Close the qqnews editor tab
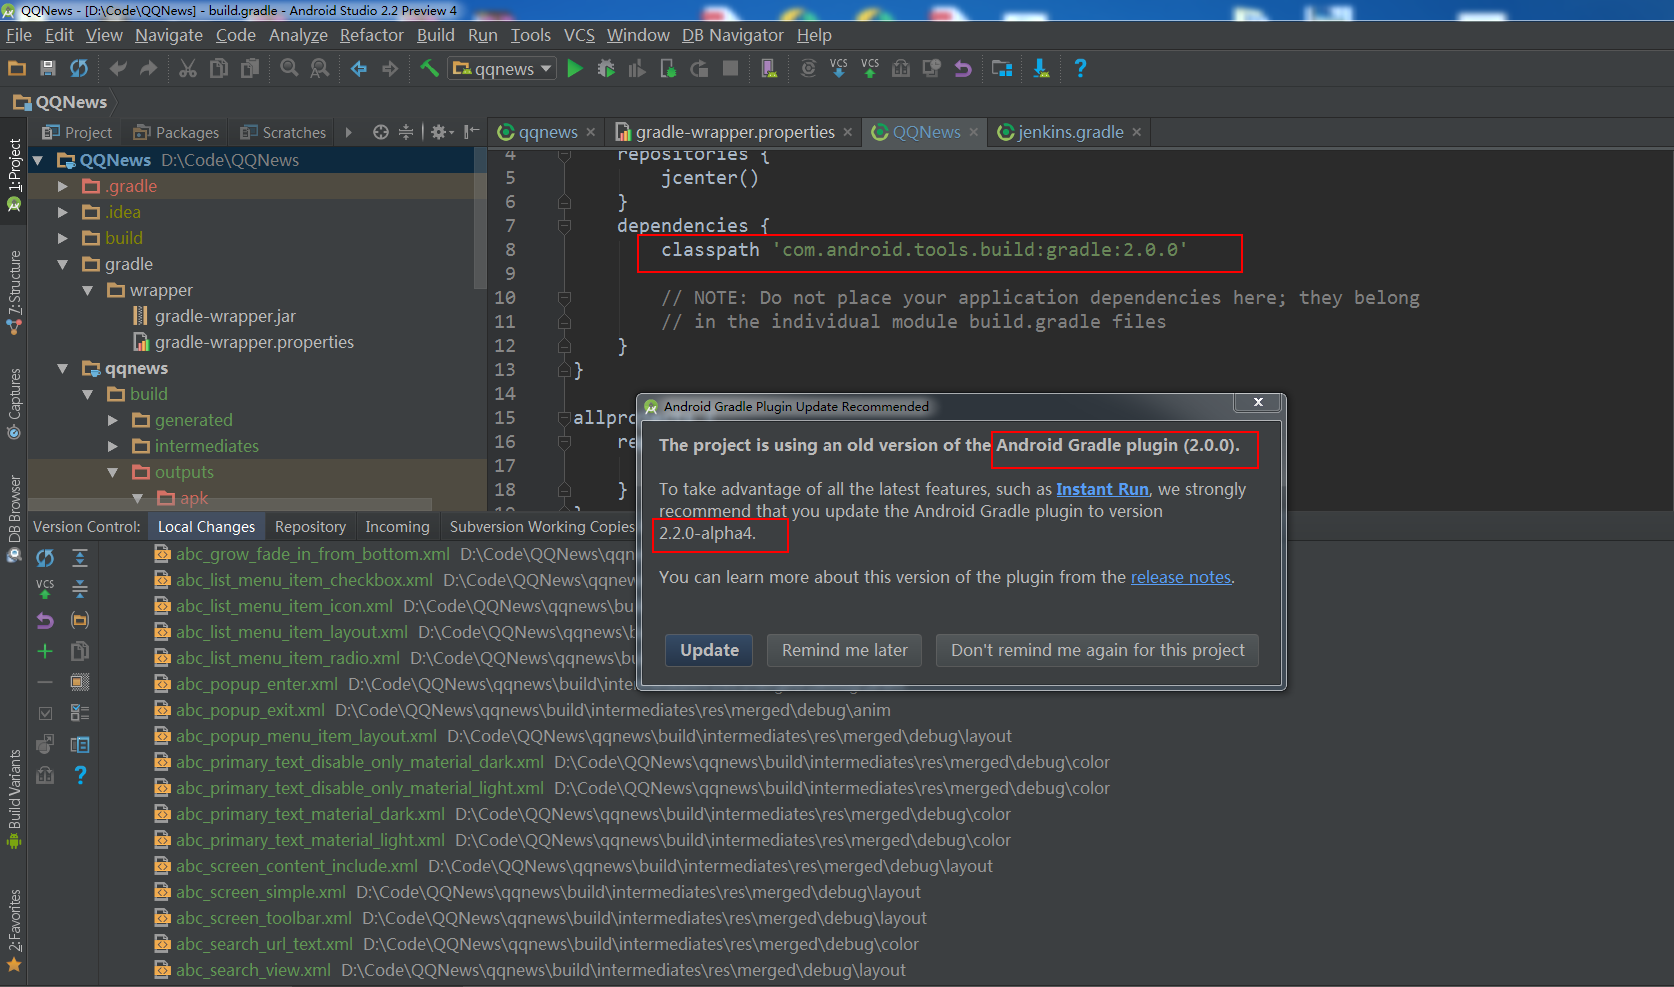Screen dimensions: 1674x987 pyautogui.click(x=591, y=132)
